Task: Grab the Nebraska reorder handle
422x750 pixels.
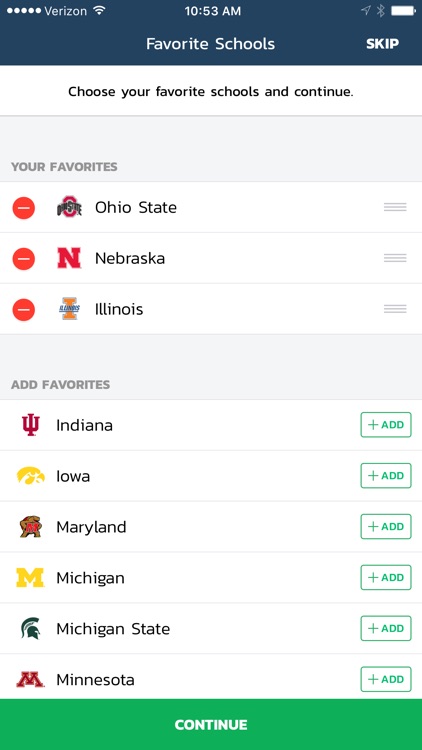Action: click(x=395, y=258)
